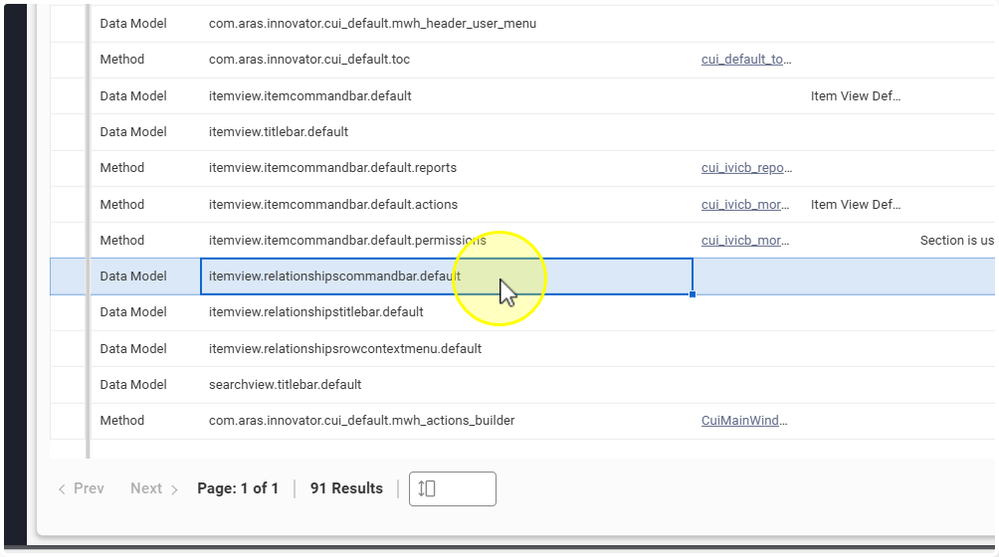
Task: Click the Prev page button
Action: tap(81, 488)
